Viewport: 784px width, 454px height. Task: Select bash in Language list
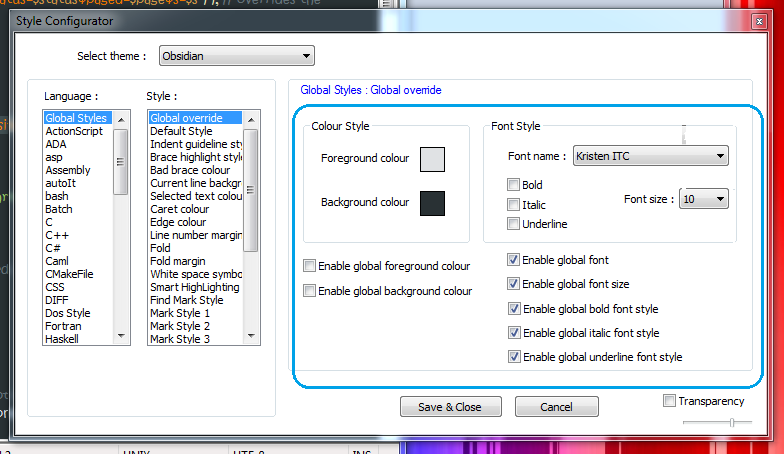78,196
